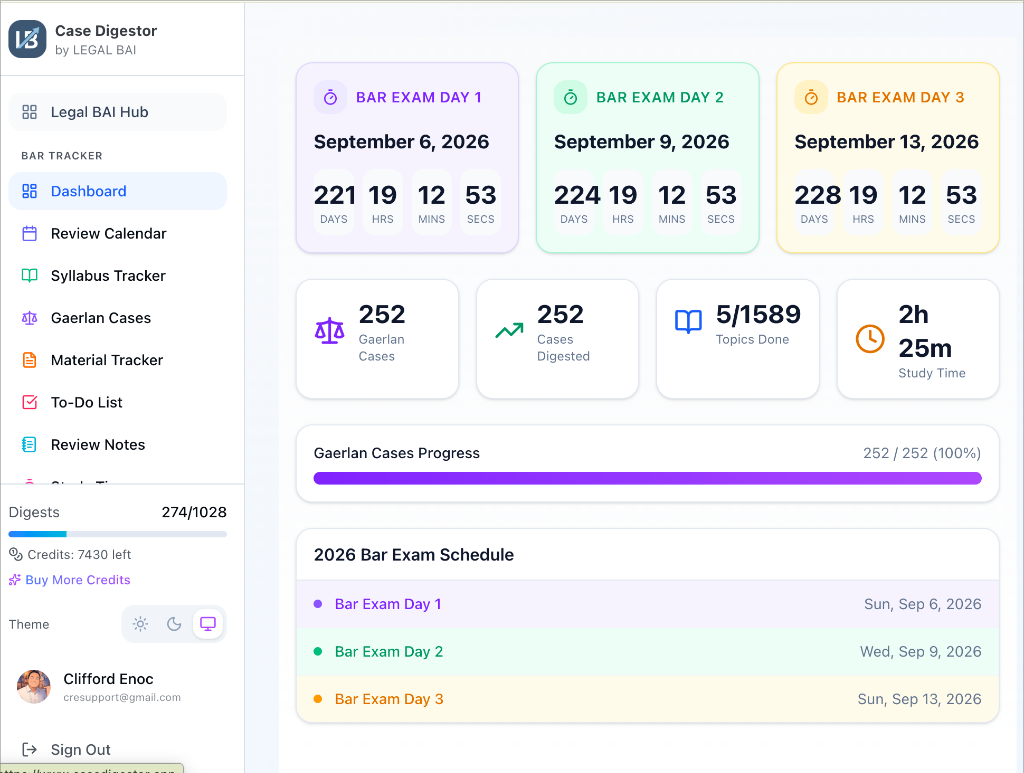Click the green trending arrow on Cases Digested card
The image size is (1024, 773).
[508, 327]
